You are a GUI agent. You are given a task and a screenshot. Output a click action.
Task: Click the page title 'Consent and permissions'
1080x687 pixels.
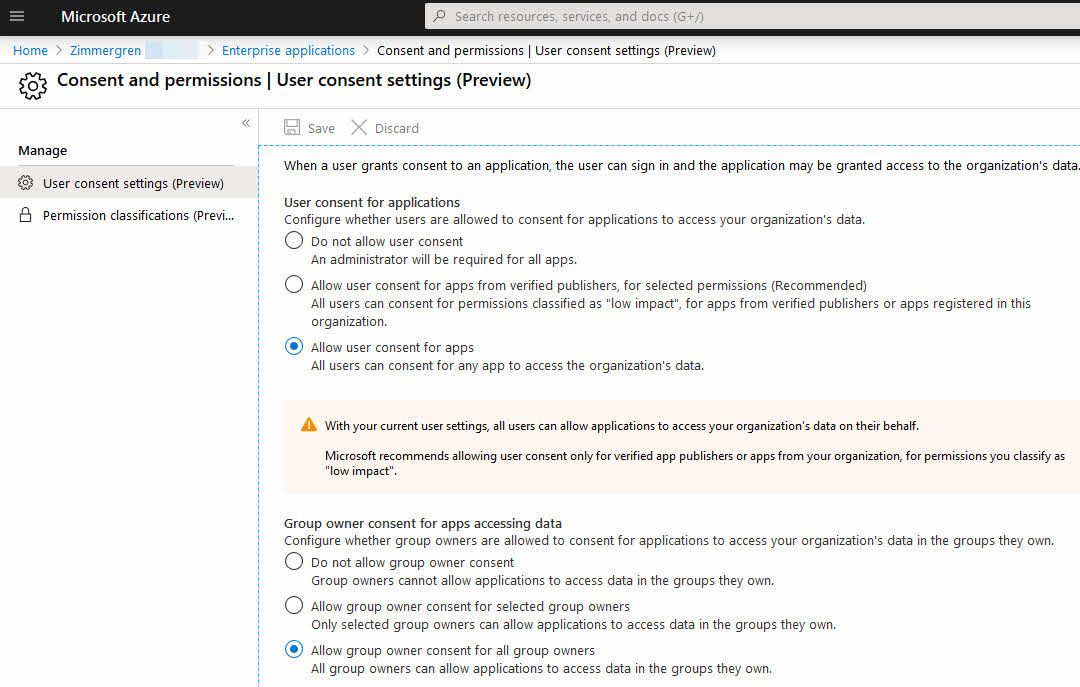coord(159,80)
